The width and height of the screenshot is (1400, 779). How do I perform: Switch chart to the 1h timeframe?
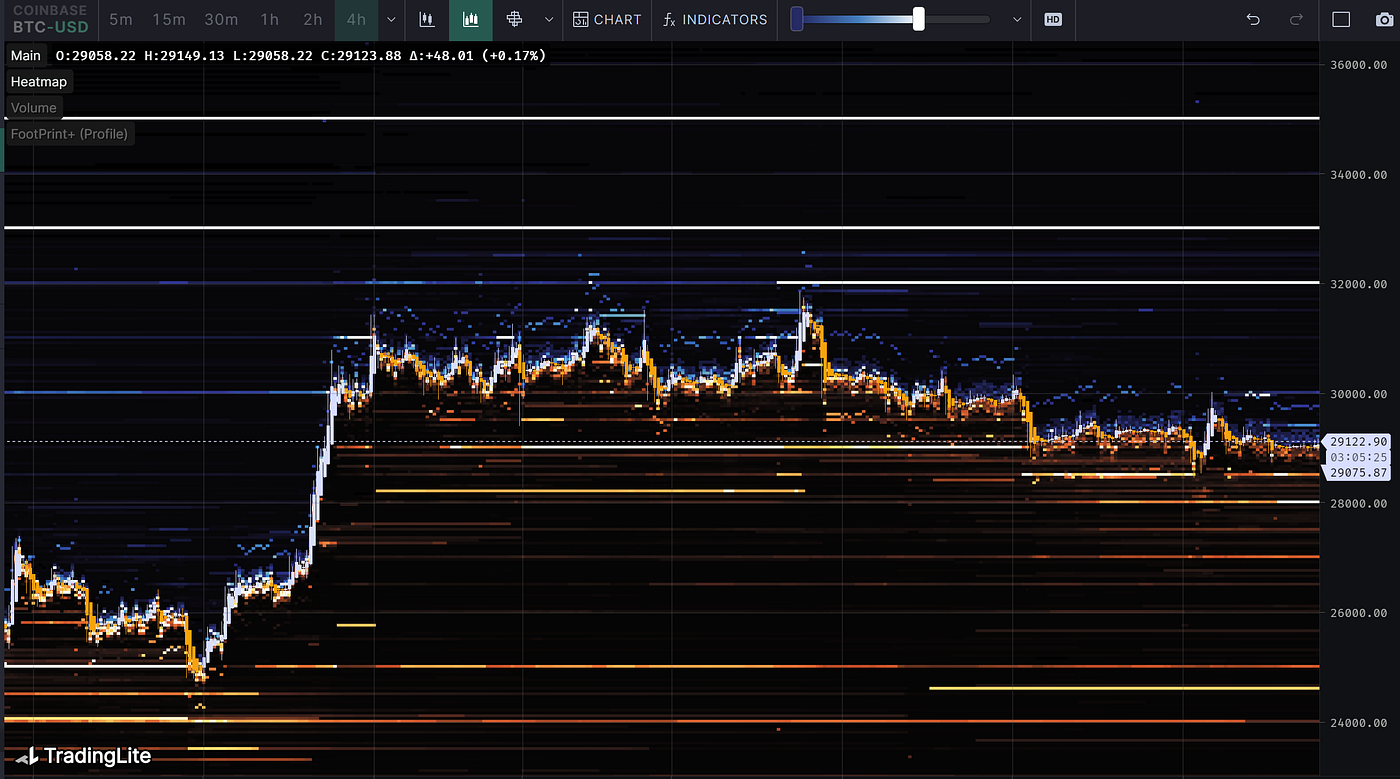(x=269, y=19)
